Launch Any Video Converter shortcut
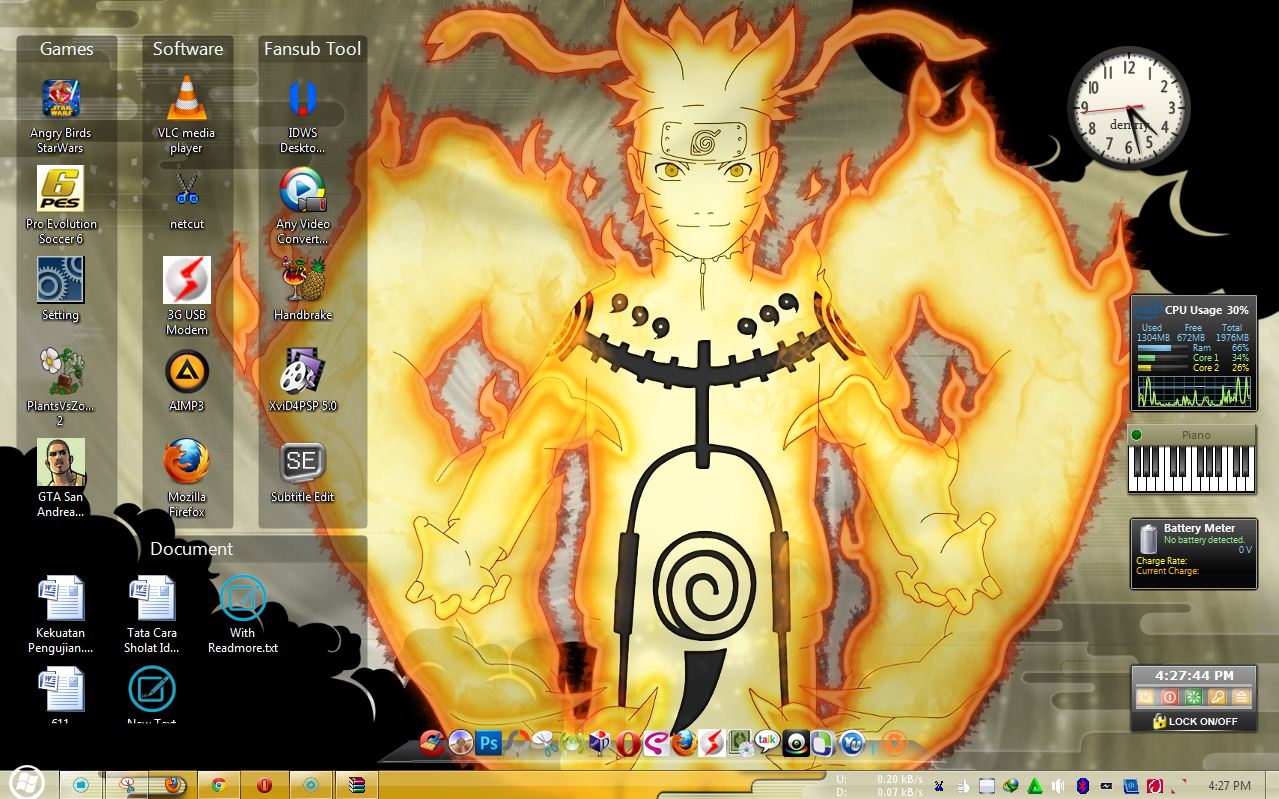 point(302,206)
